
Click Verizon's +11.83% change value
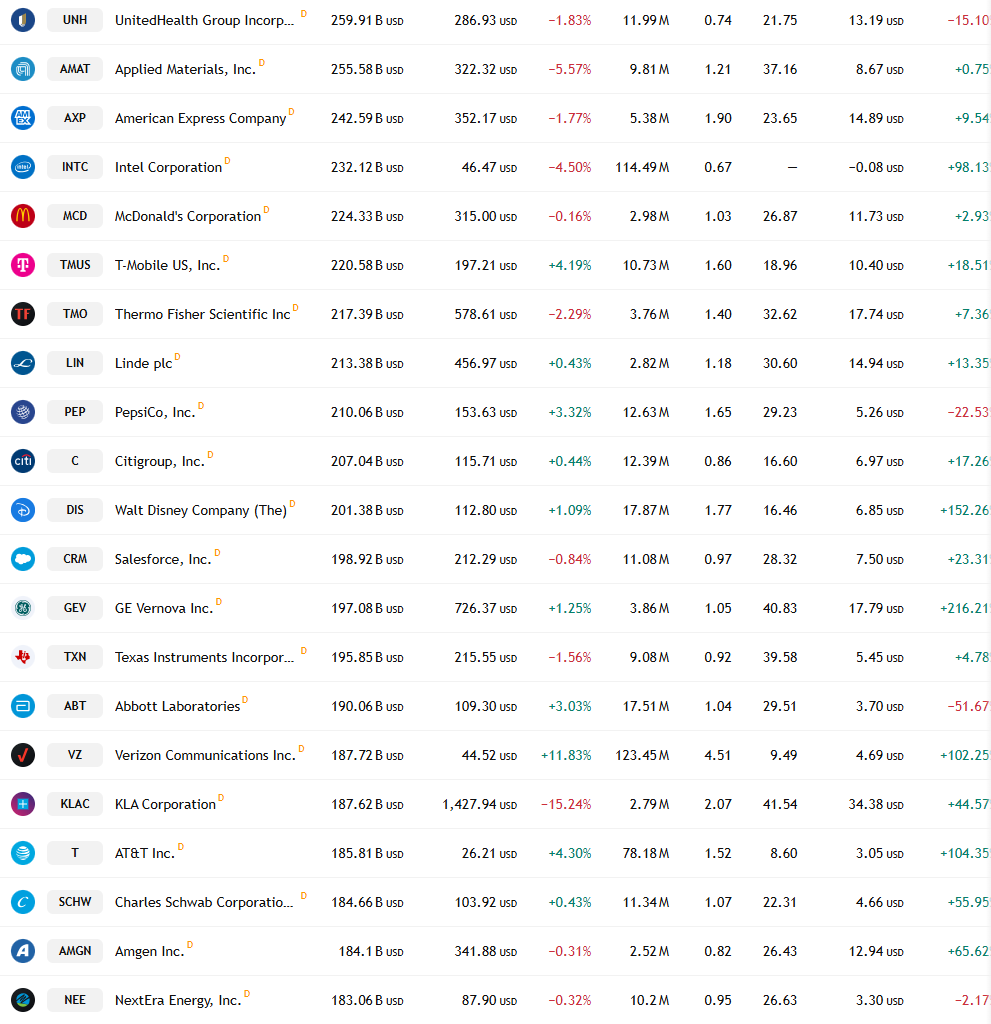coord(566,755)
